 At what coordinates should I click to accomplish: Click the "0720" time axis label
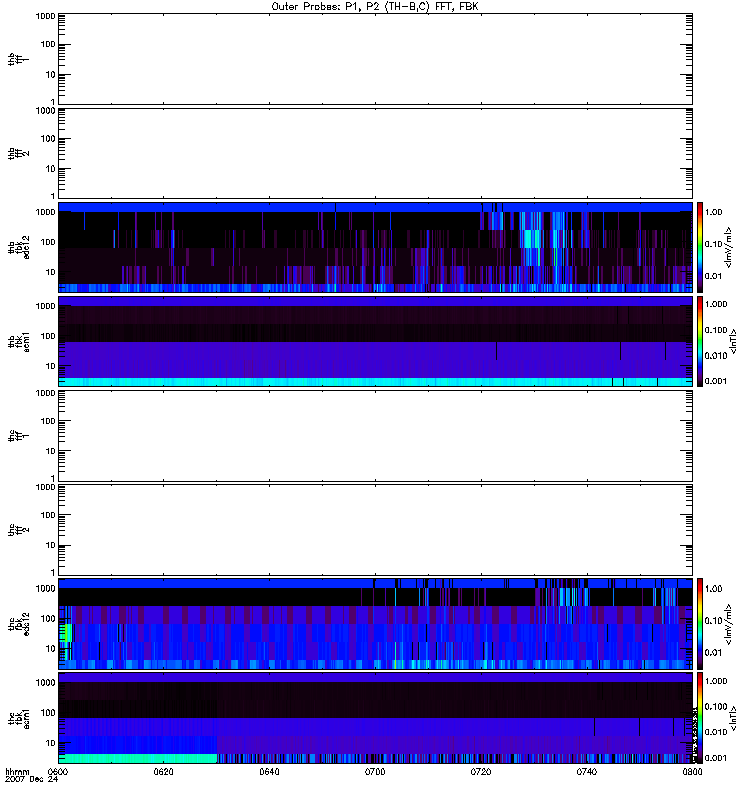[x=481, y=772]
